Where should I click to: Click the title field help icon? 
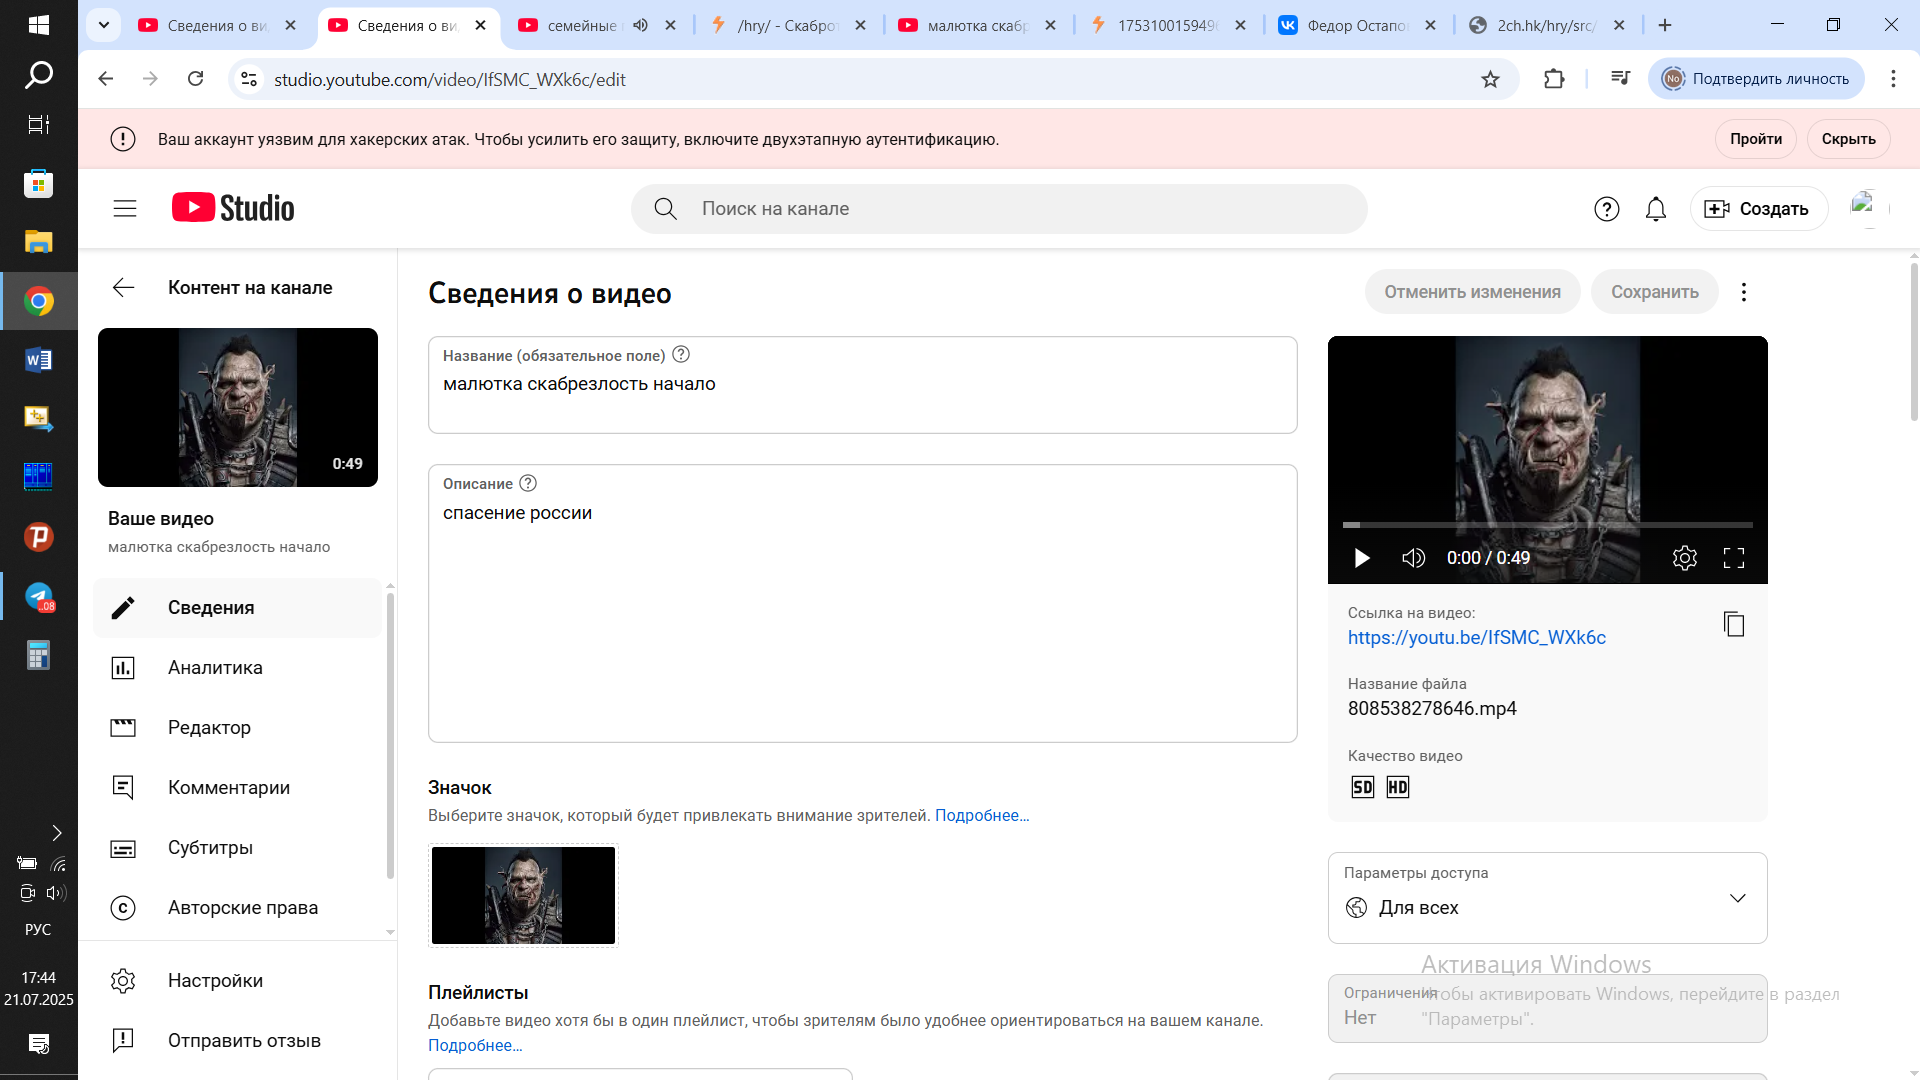681,354
